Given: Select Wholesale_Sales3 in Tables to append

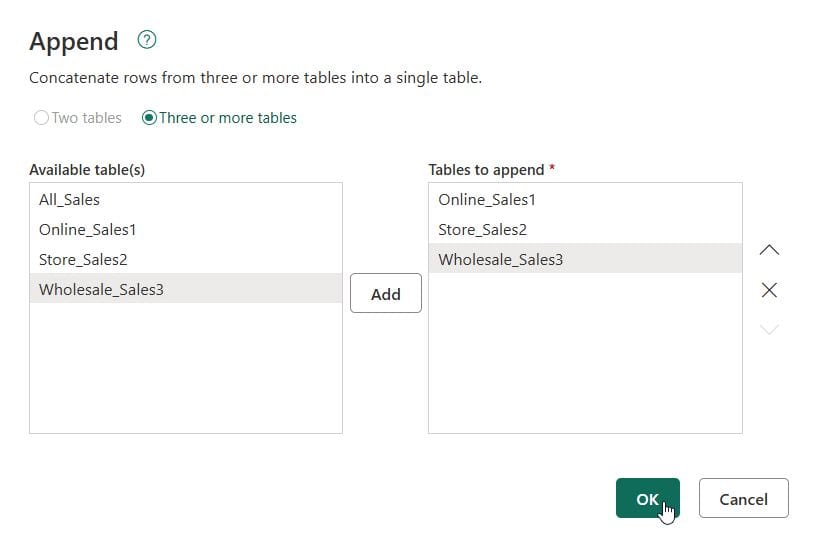Looking at the screenshot, I should (x=585, y=259).
